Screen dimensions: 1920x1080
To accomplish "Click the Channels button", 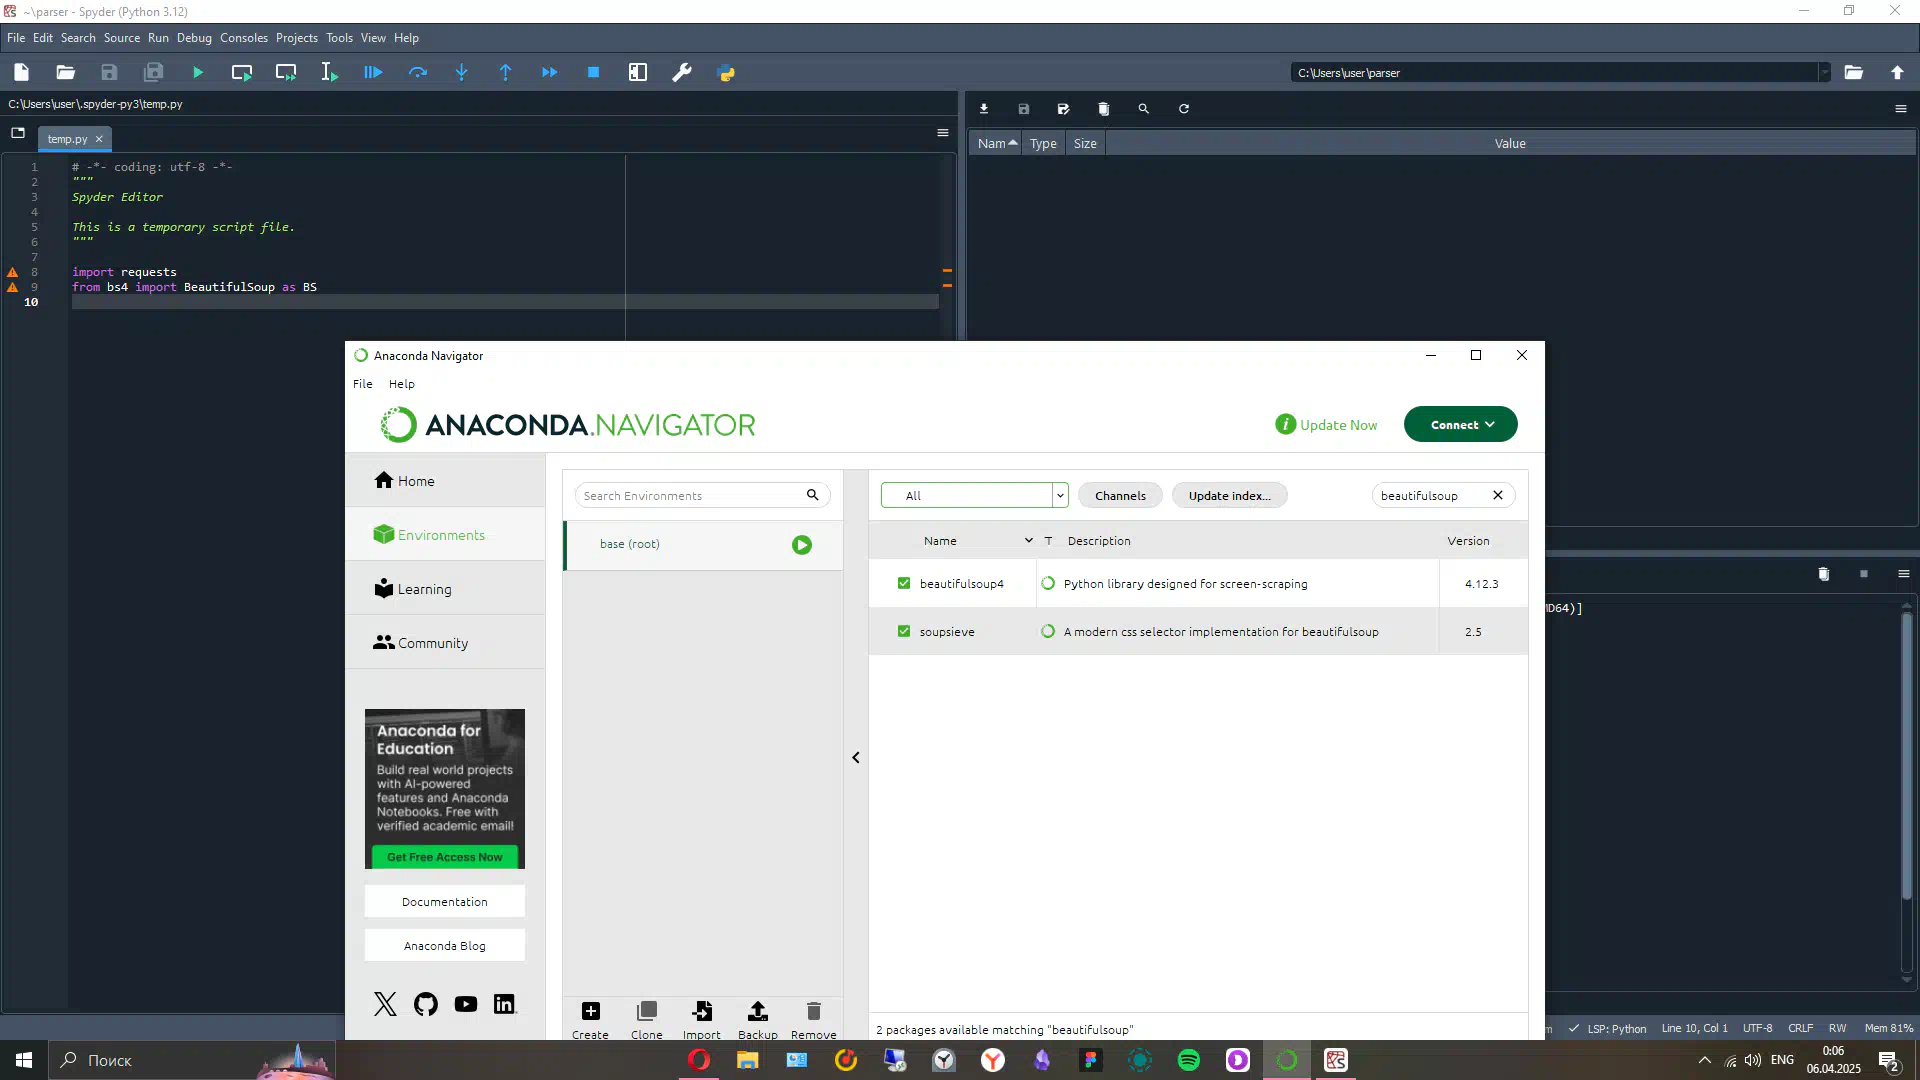I will [x=1120, y=495].
